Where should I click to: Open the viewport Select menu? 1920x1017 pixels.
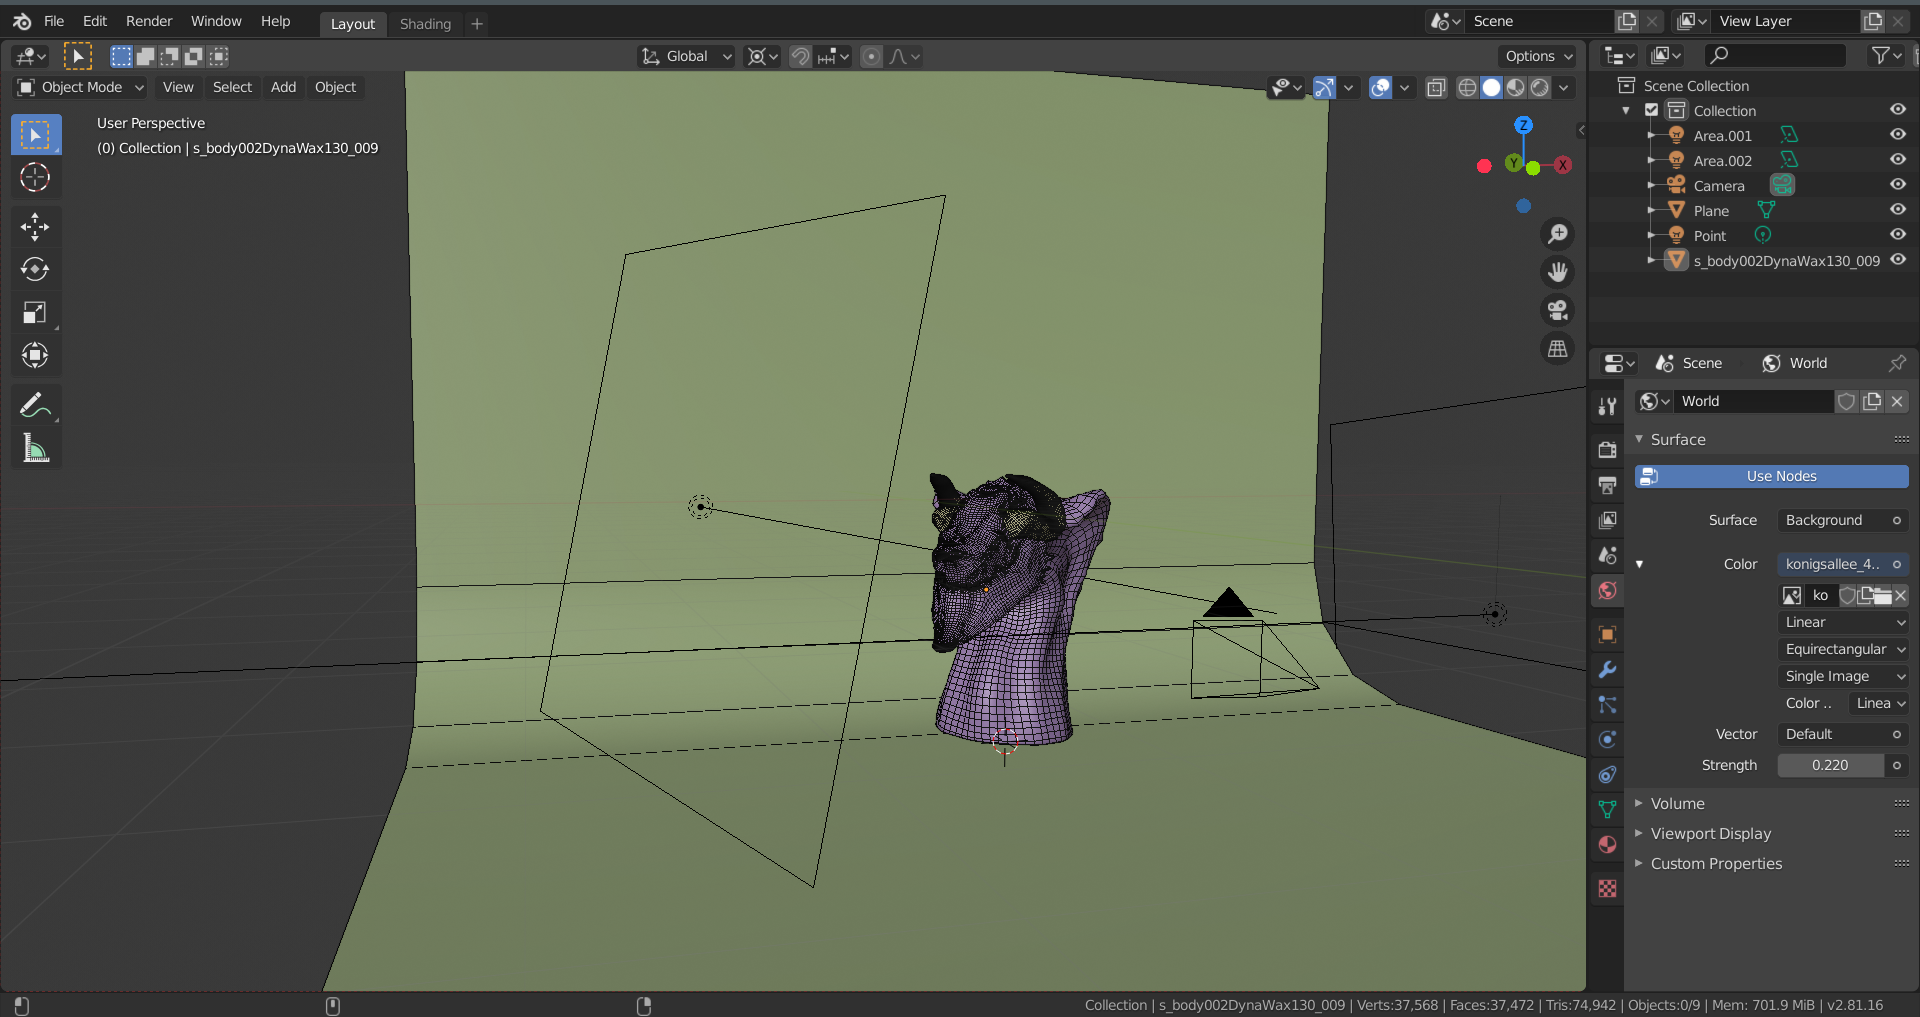[232, 87]
